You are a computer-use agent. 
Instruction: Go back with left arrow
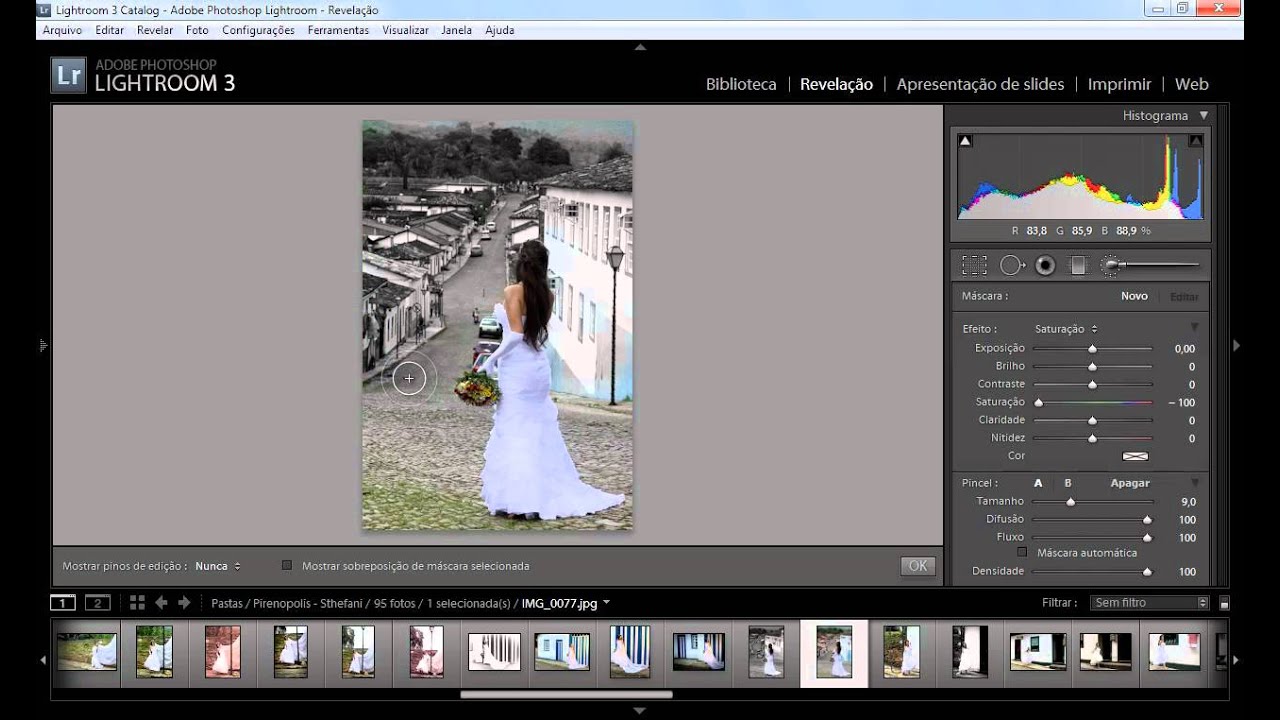[x=161, y=602]
